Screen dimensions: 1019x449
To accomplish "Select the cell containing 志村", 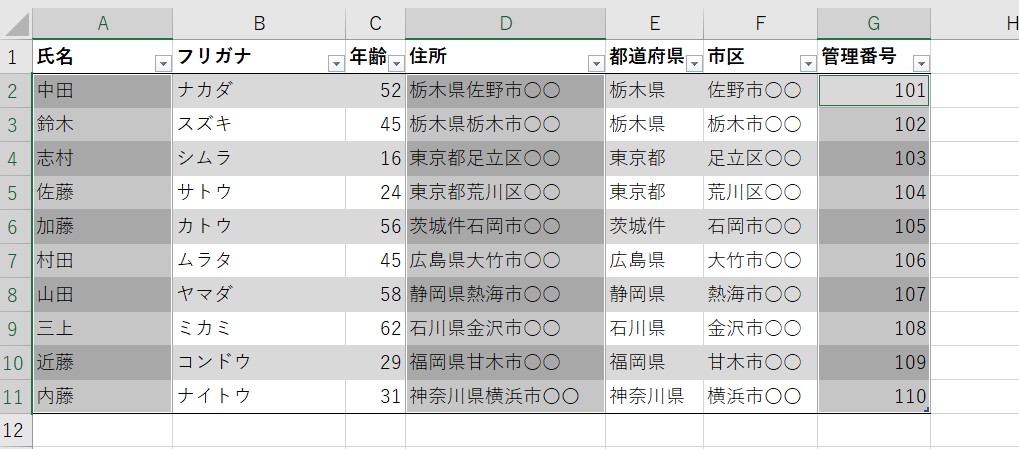I will coord(103,159).
